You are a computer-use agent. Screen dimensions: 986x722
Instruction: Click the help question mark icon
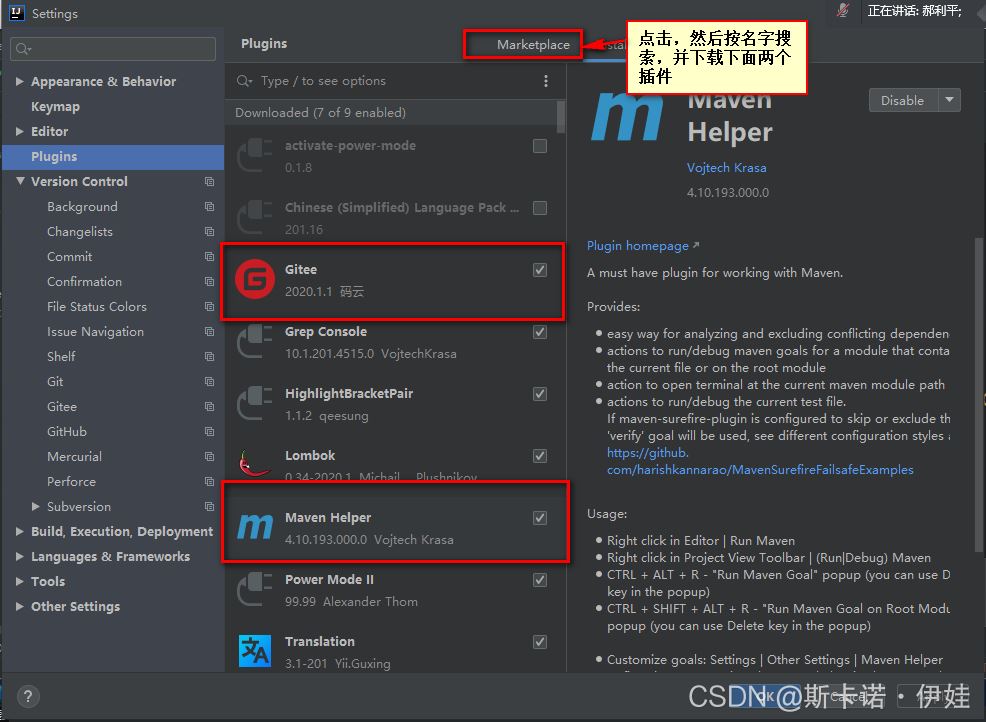click(28, 696)
